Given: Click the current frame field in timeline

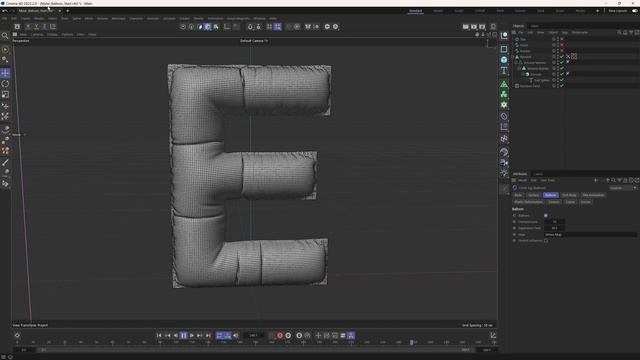Looking at the screenshot, I should click(253, 336).
